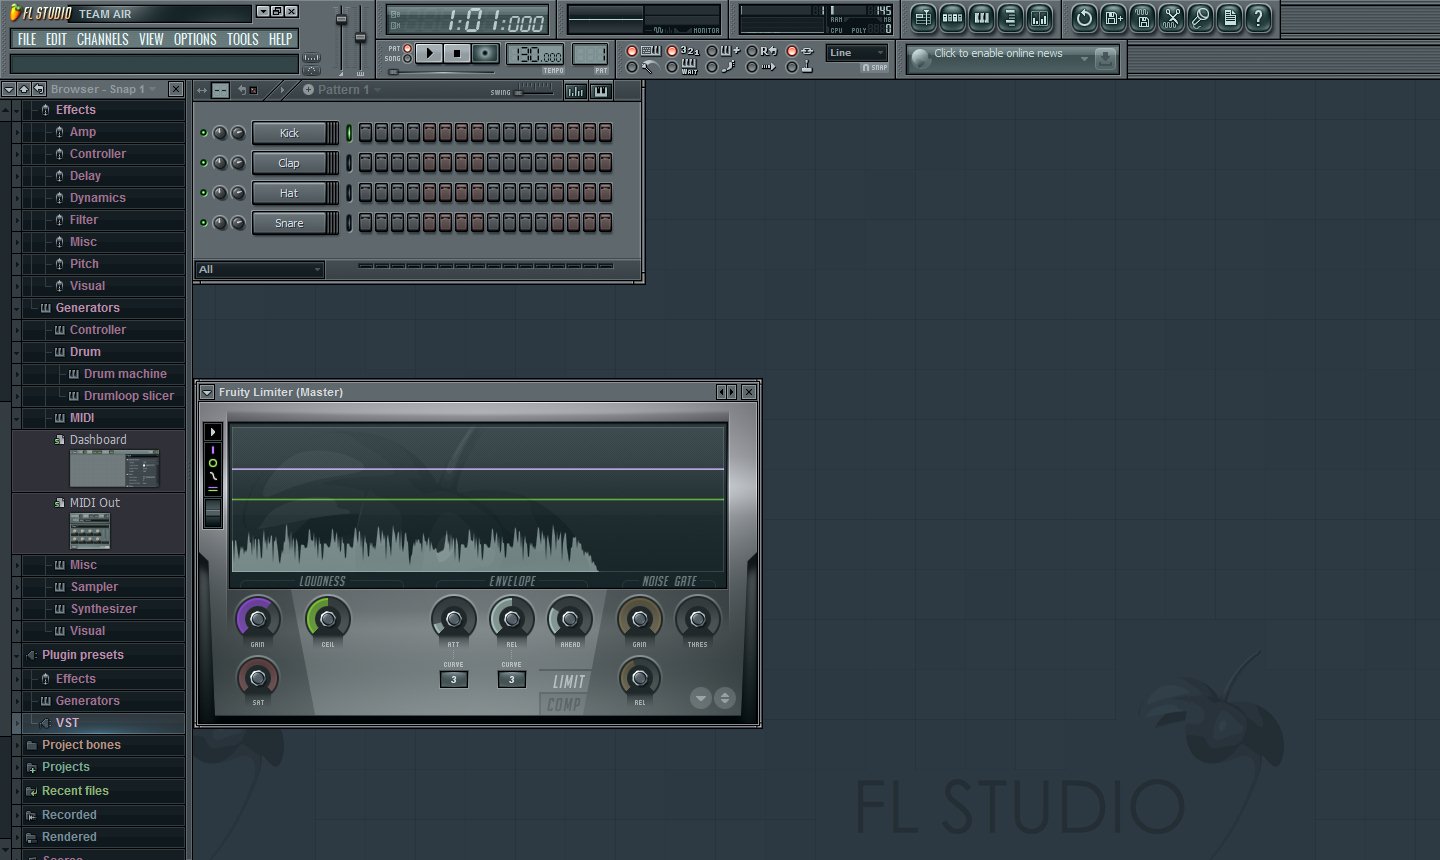Click the Fruity Limiter up-down round button

[x=725, y=698]
